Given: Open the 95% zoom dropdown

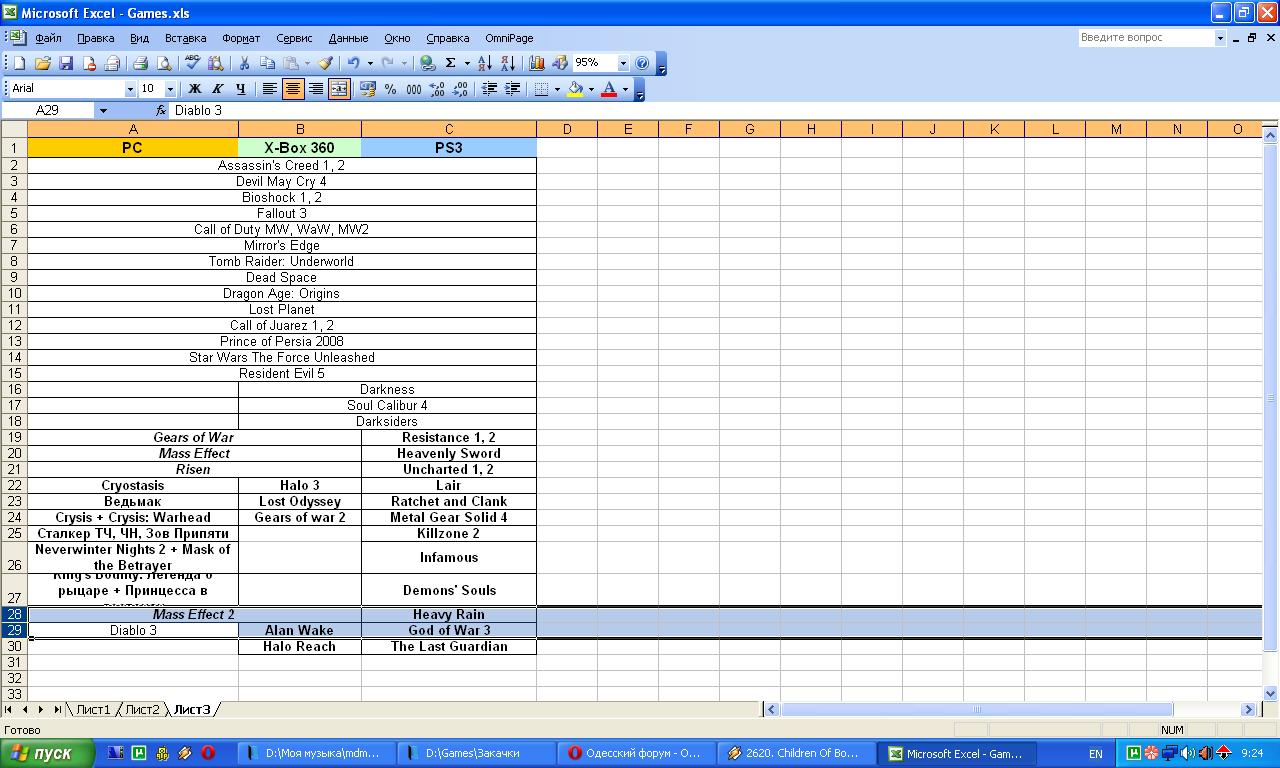Looking at the screenshot, I should coord(623,63).
